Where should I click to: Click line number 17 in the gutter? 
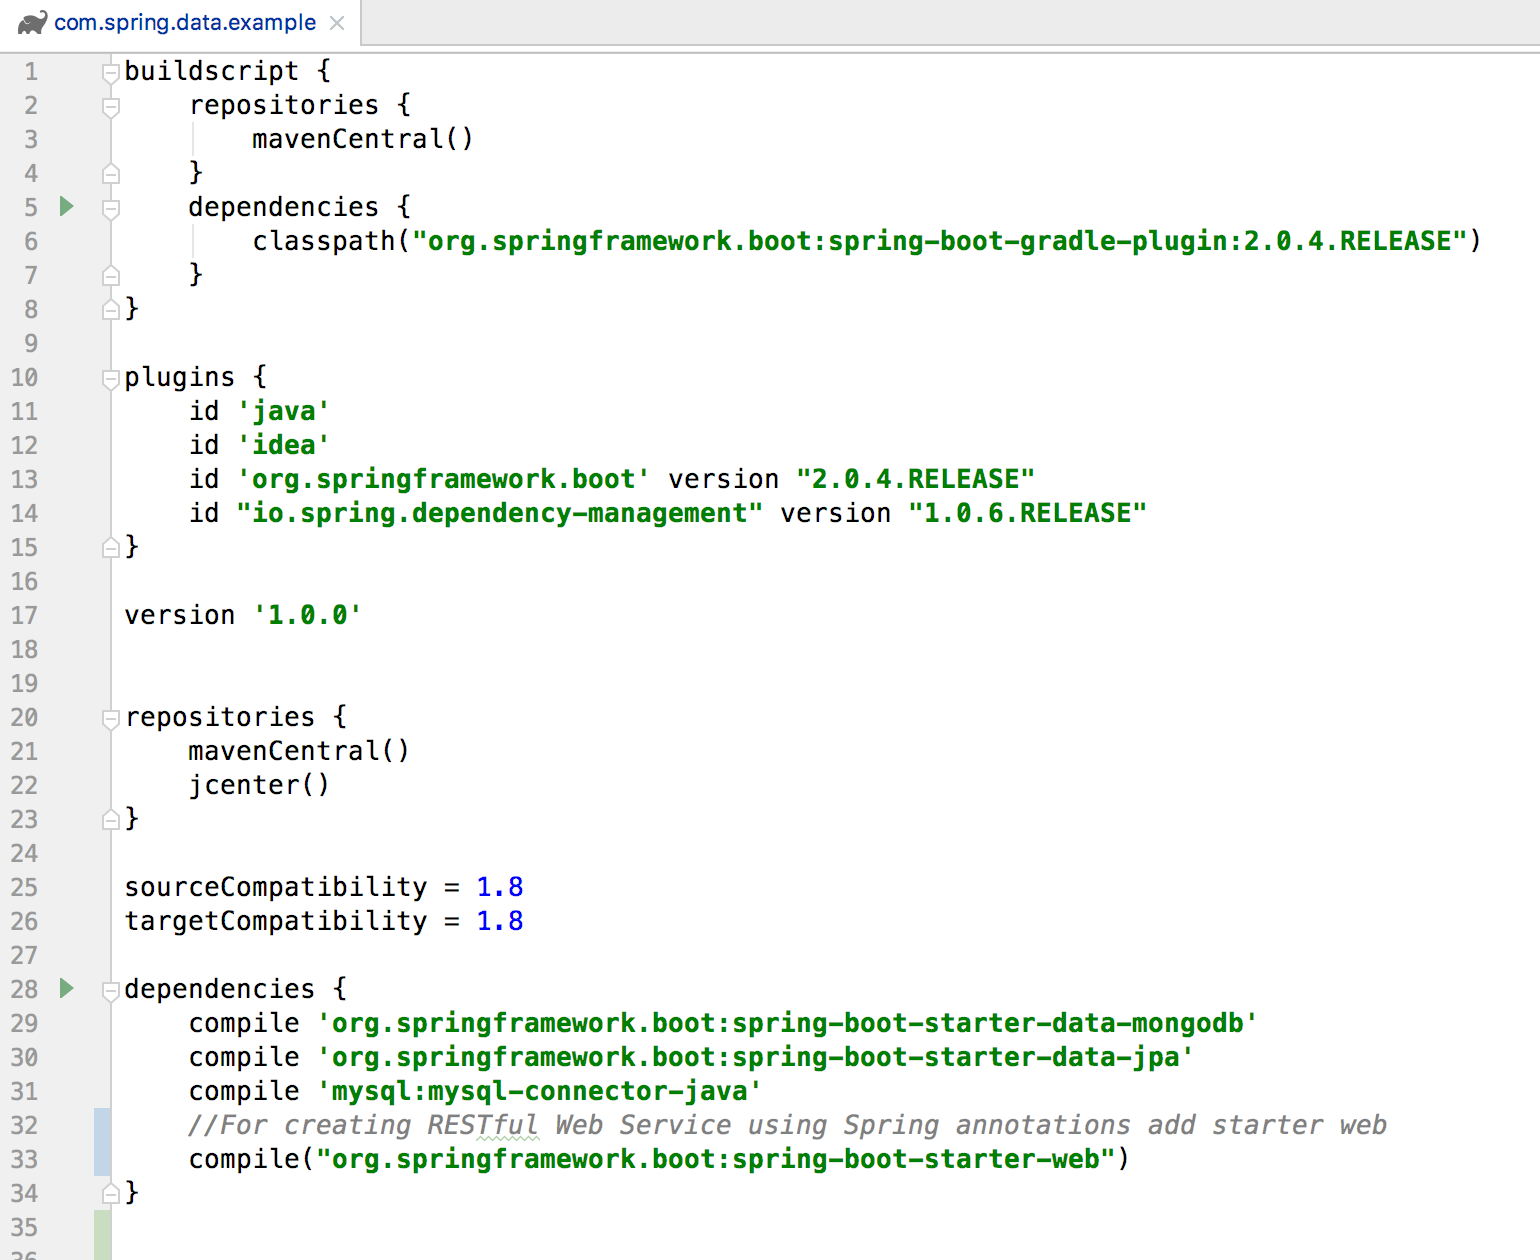[x=25, y=615]
